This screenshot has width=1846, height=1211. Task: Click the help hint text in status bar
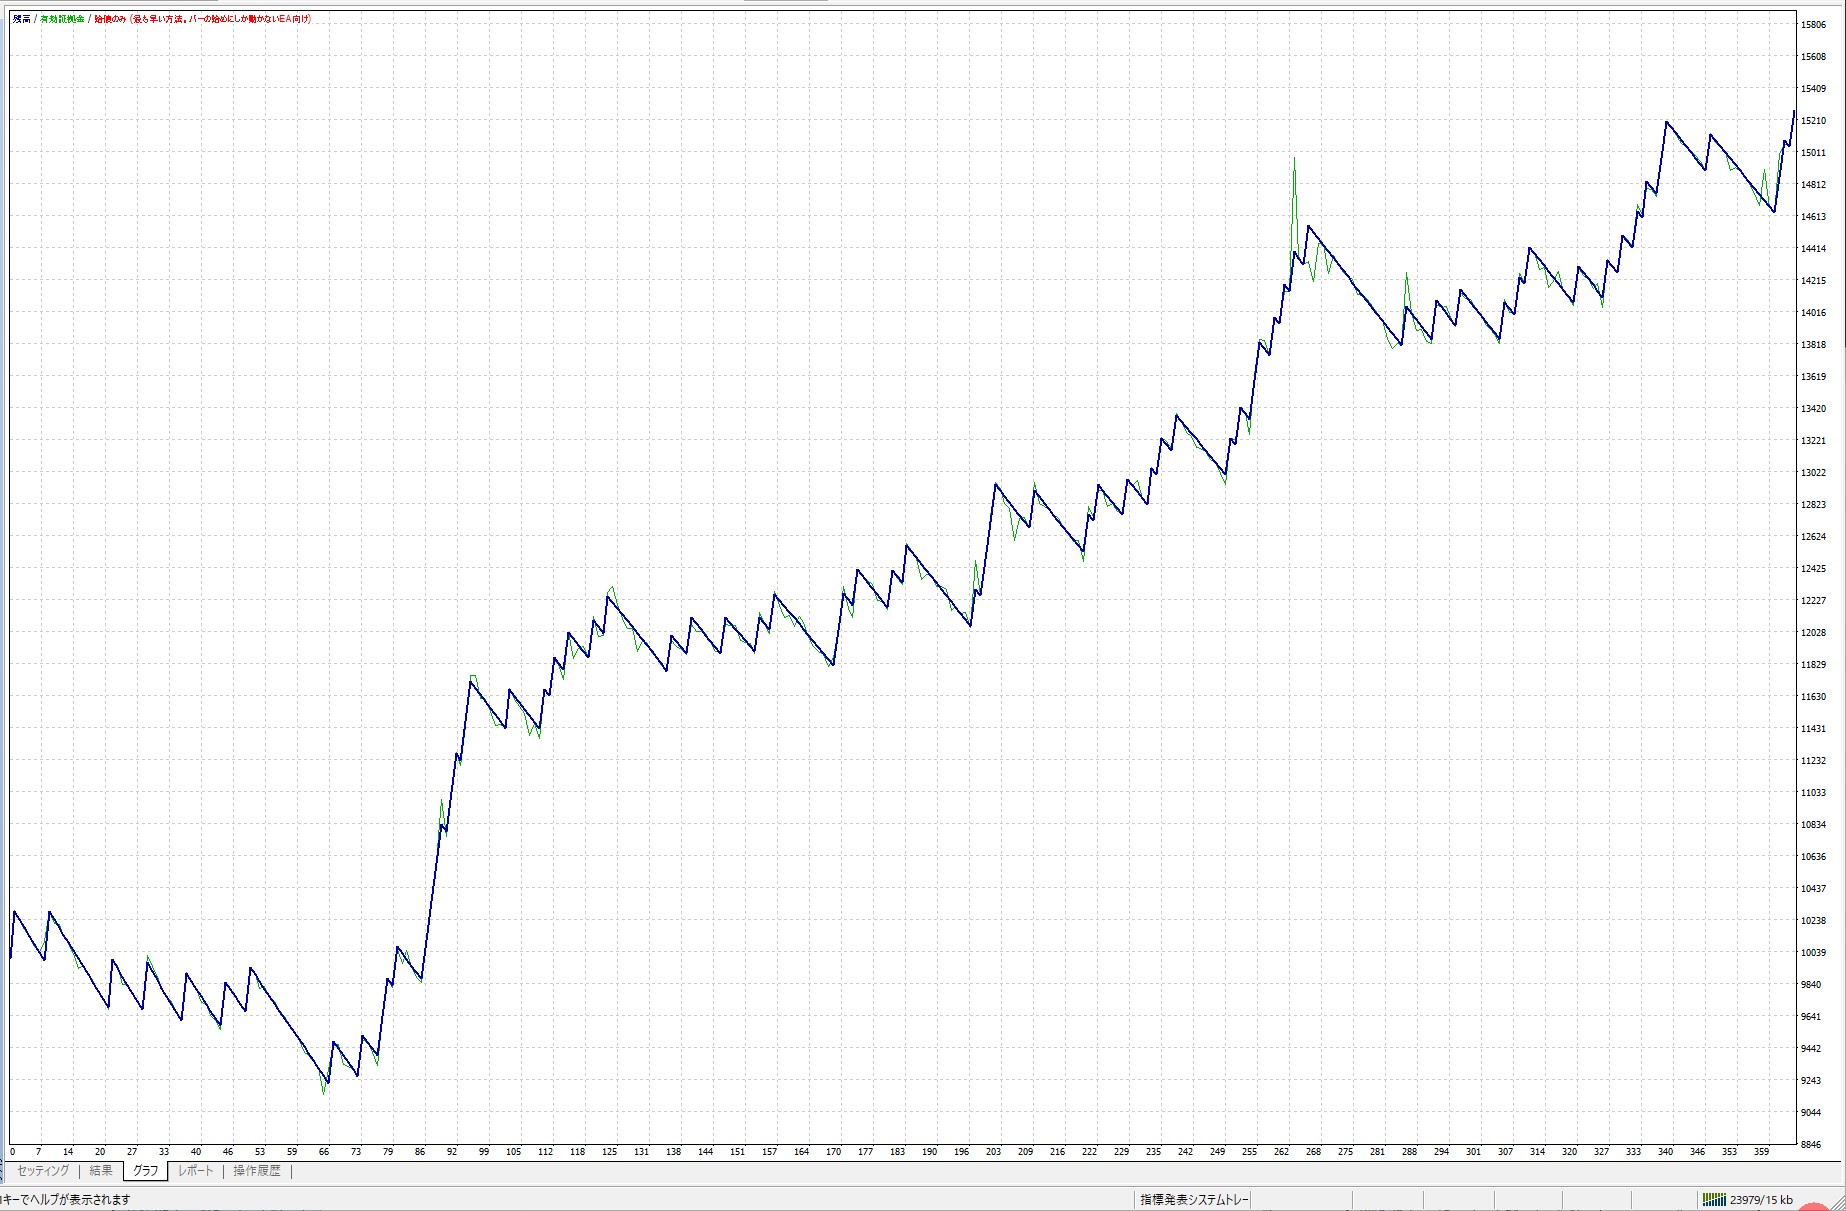tap(66, 1200)
